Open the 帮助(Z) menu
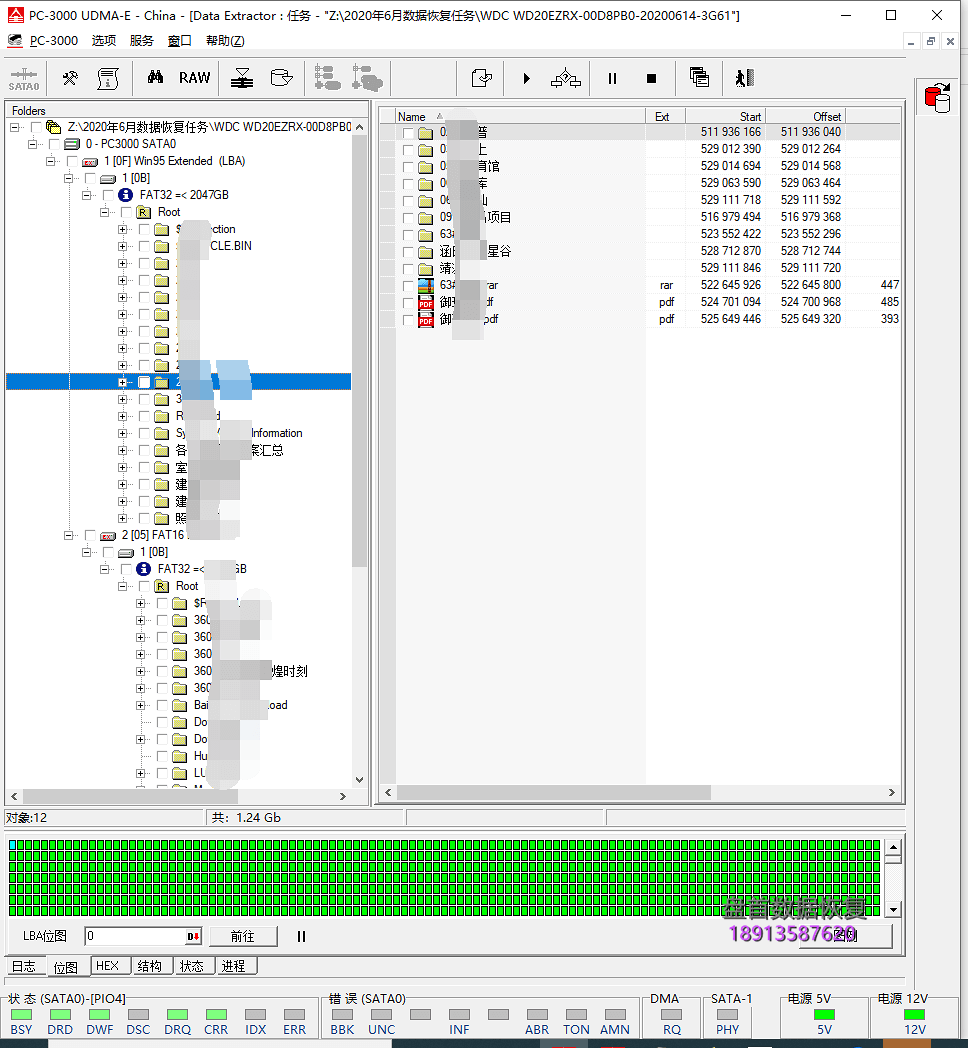Screen dimensions: 968x1048 (x=225, y=41)
